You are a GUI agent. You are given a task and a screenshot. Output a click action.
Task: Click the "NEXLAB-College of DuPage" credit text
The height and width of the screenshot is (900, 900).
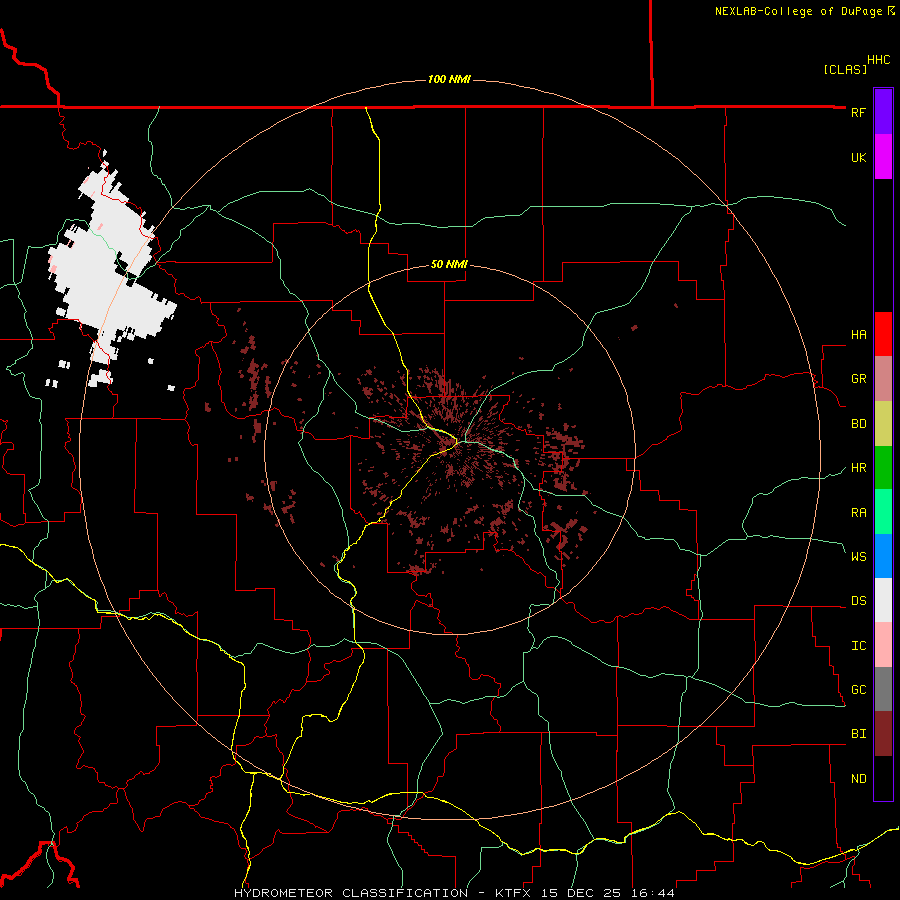click(x=798, y=11)
